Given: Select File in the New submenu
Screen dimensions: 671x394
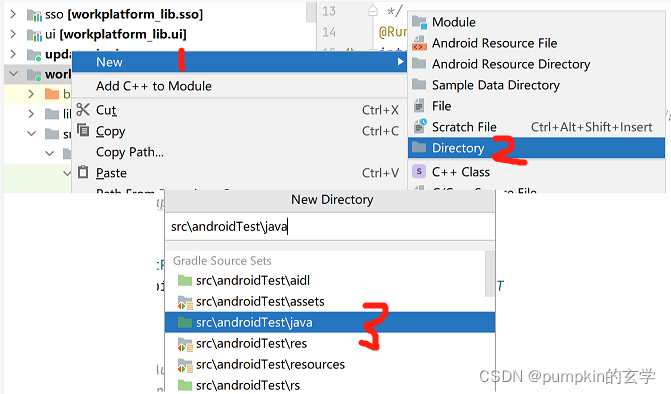Looking at the screenshot, I should [537, 106].
